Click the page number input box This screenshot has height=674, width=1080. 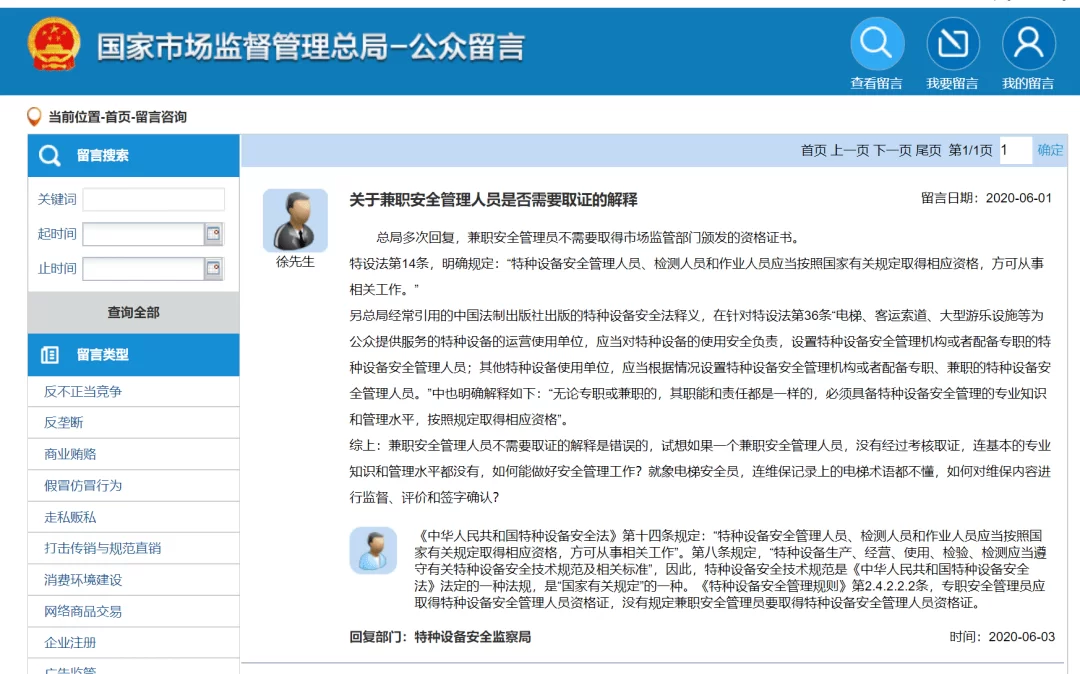tap(1014, 151)
